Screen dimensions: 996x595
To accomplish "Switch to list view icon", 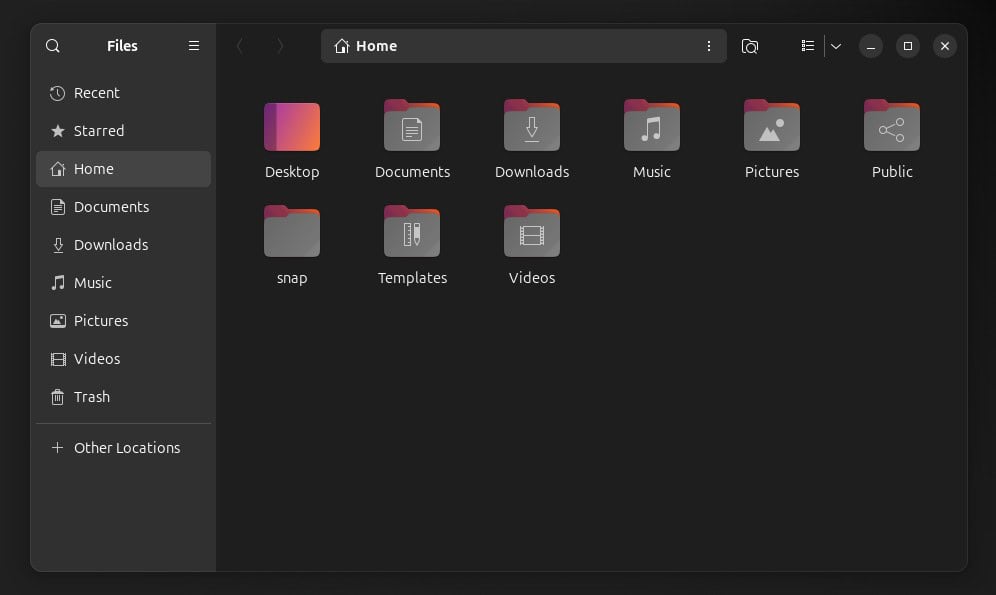I will [807, 46].
